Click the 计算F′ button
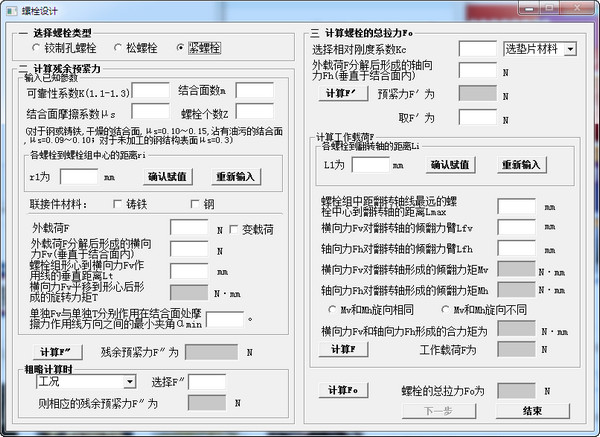This screenshot has width=600, height=437. tap(343, 93)
